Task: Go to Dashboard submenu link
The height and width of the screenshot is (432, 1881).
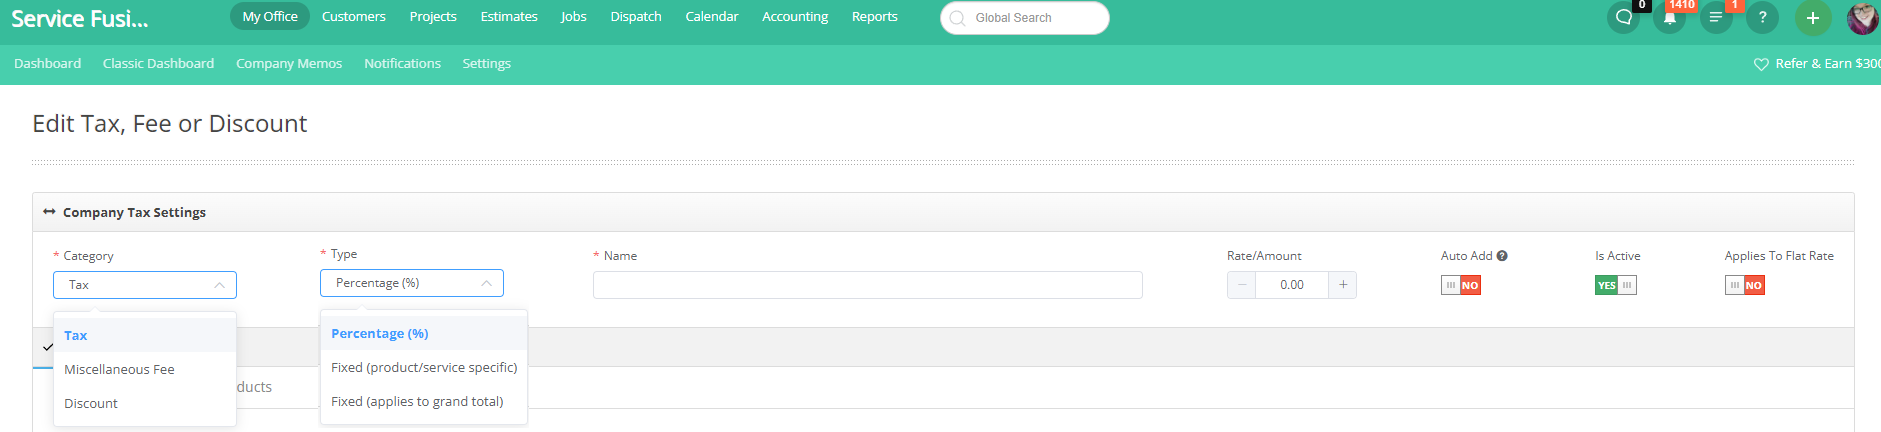Action: 48,63
